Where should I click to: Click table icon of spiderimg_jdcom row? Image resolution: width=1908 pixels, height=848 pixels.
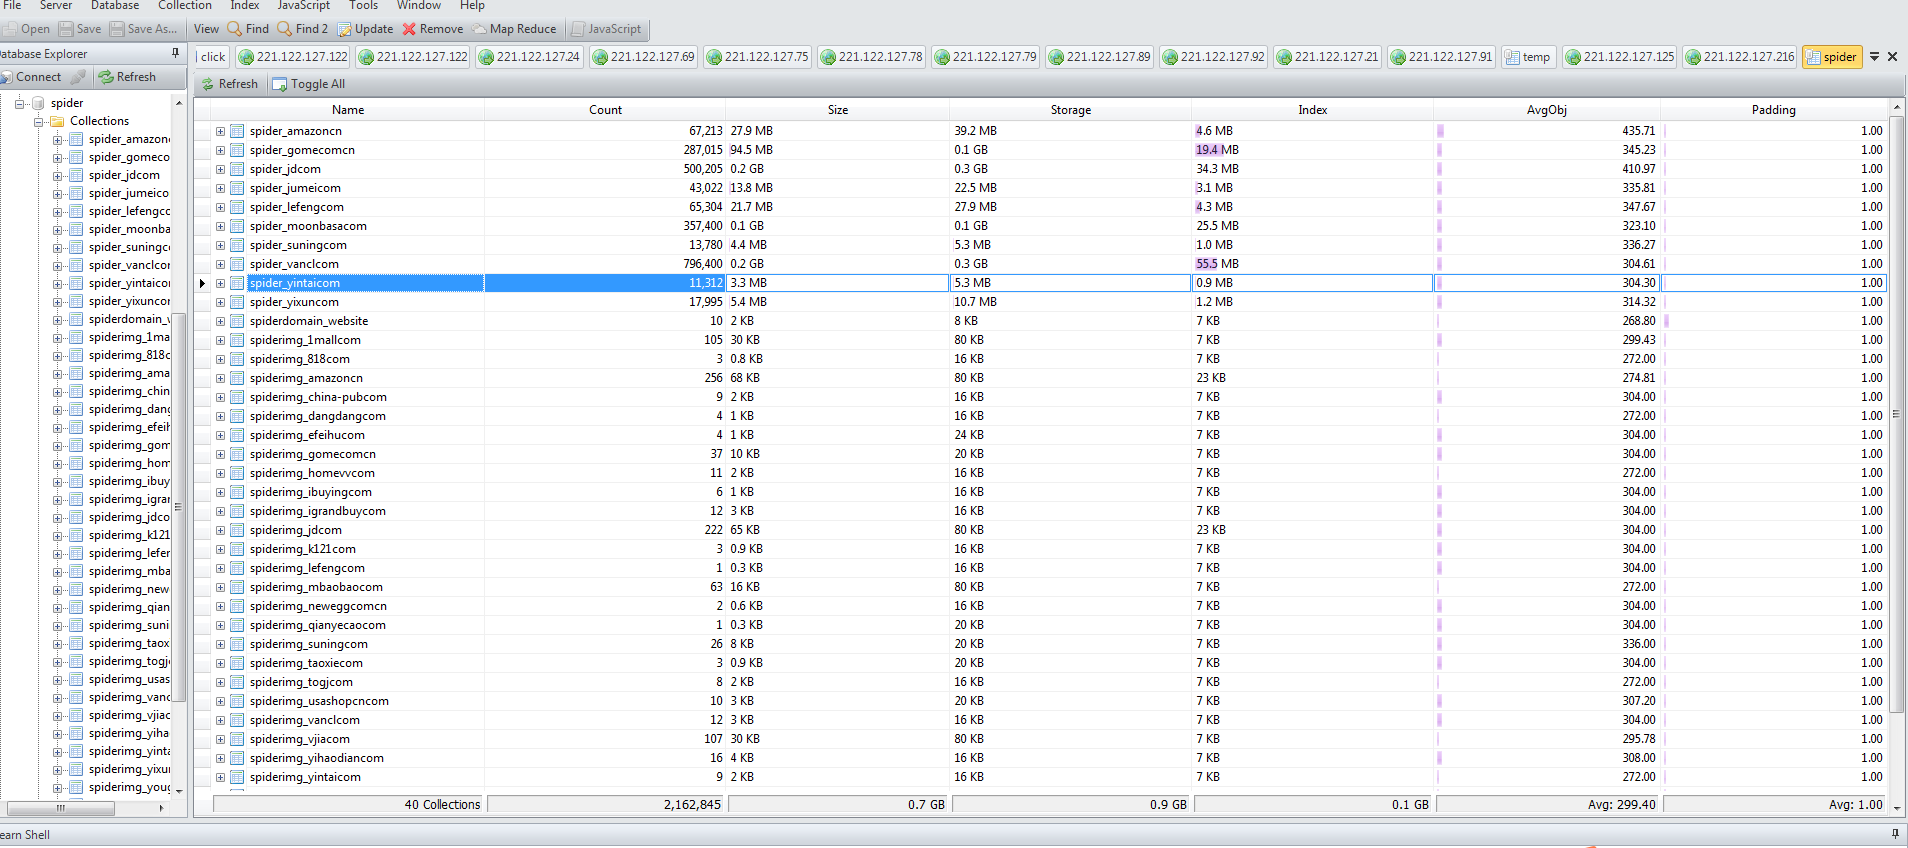click(237, 530)
